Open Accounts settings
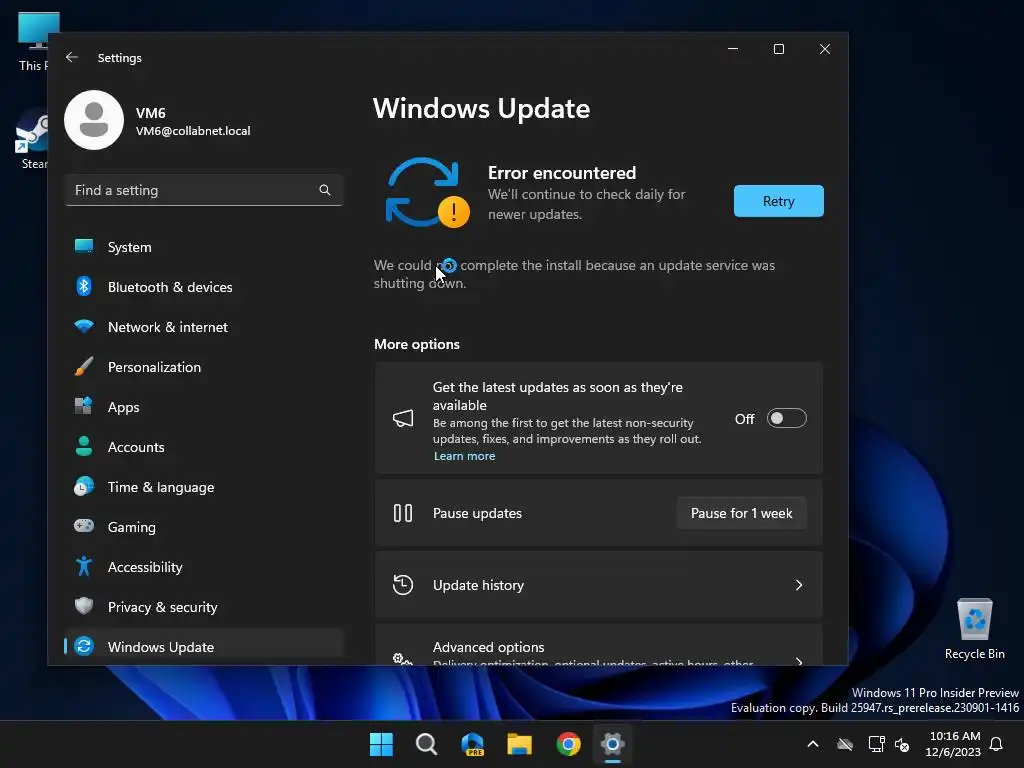The width and height of the screenshot is (1024, 768). [x=204, y=447]
